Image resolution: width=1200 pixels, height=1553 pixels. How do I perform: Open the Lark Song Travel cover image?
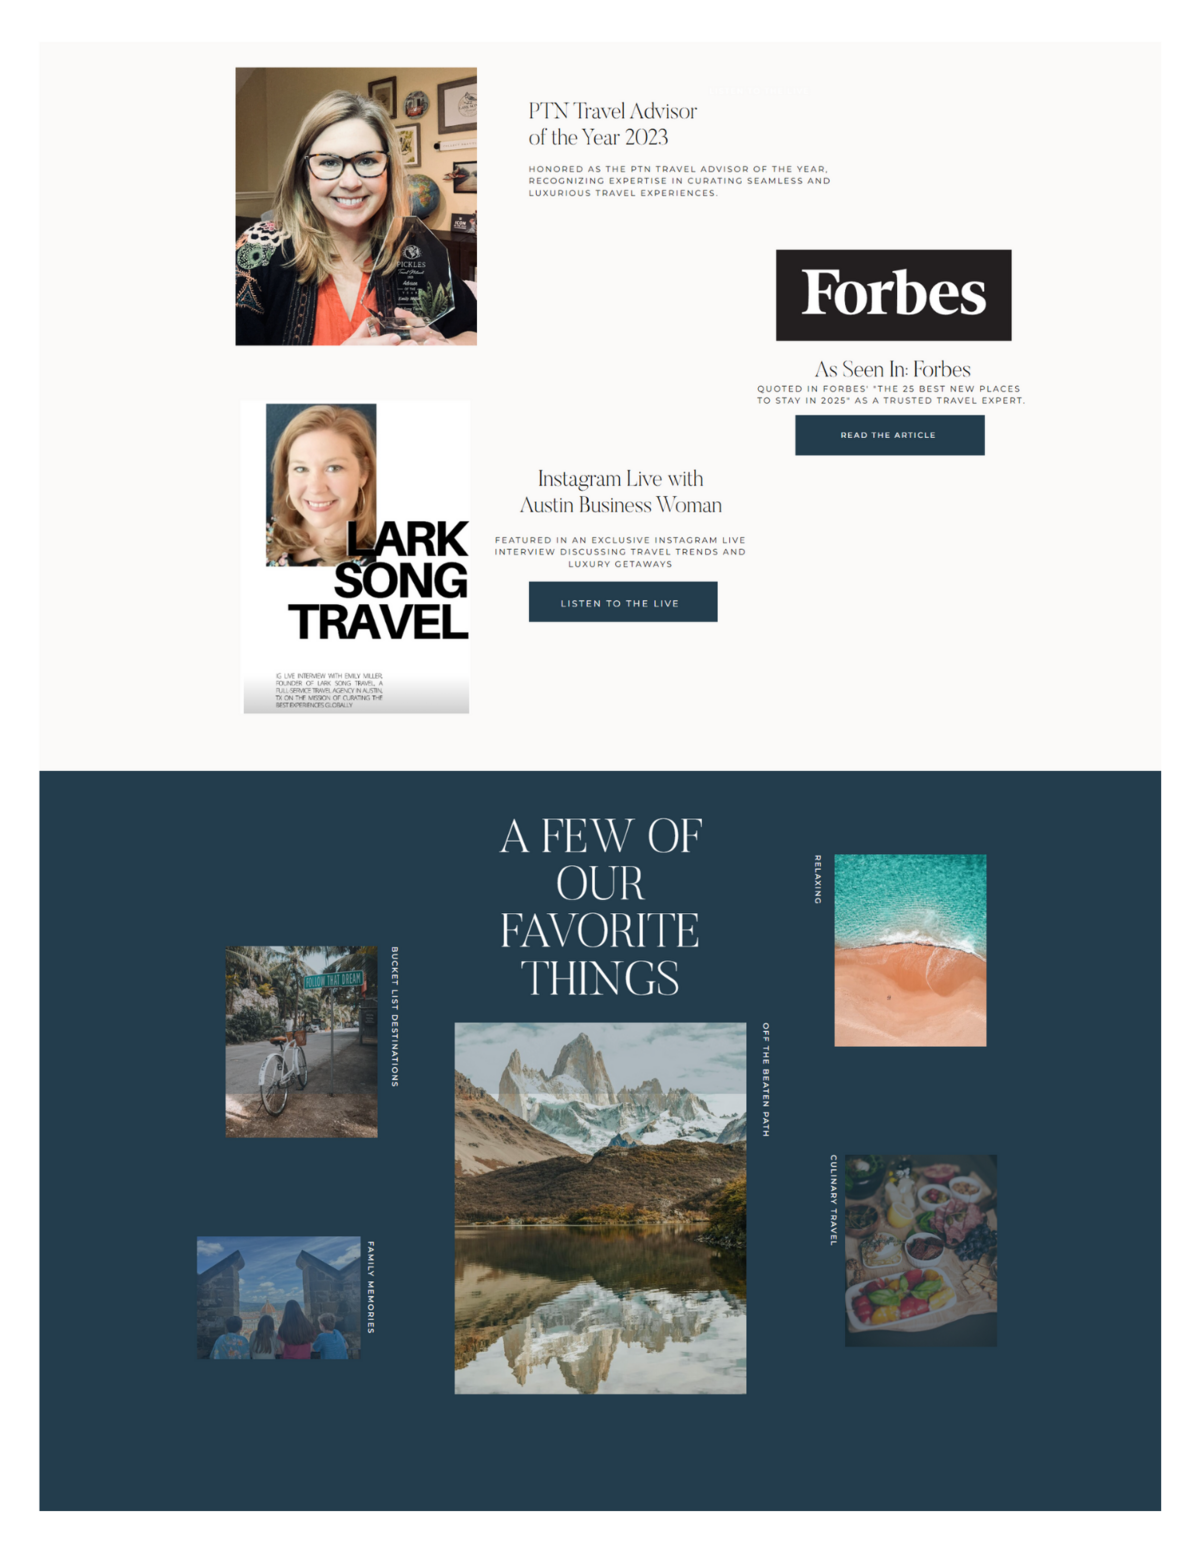click(356, 558)
